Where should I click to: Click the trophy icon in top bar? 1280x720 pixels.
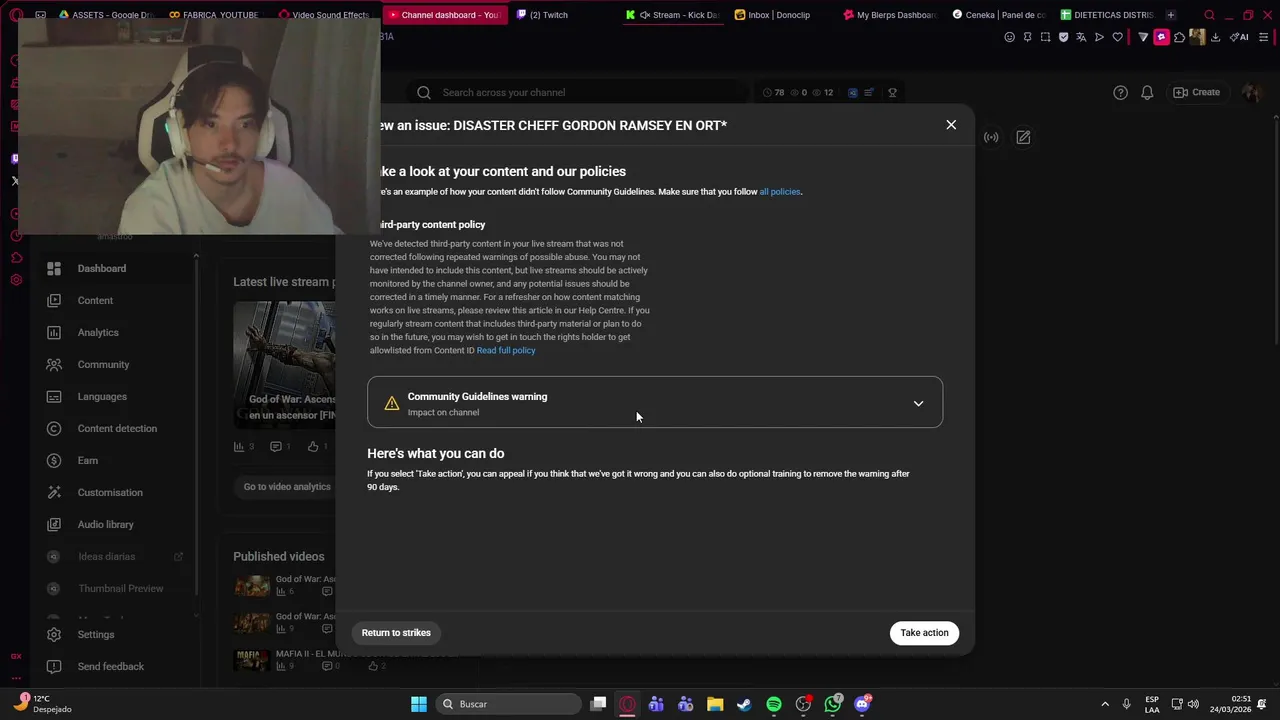pos(892,92)
